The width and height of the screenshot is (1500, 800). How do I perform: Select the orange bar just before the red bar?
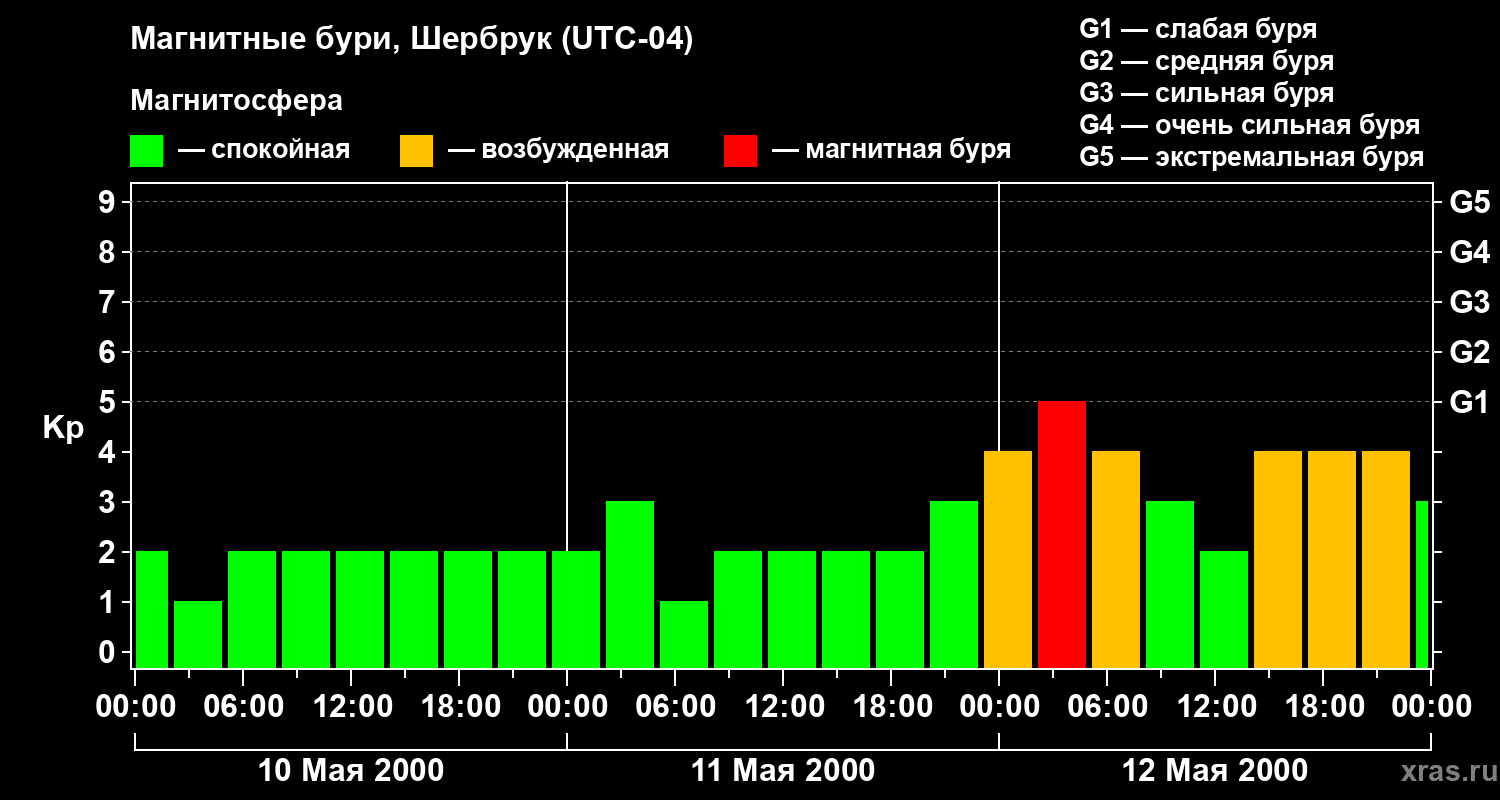(x=1008, y=559)
